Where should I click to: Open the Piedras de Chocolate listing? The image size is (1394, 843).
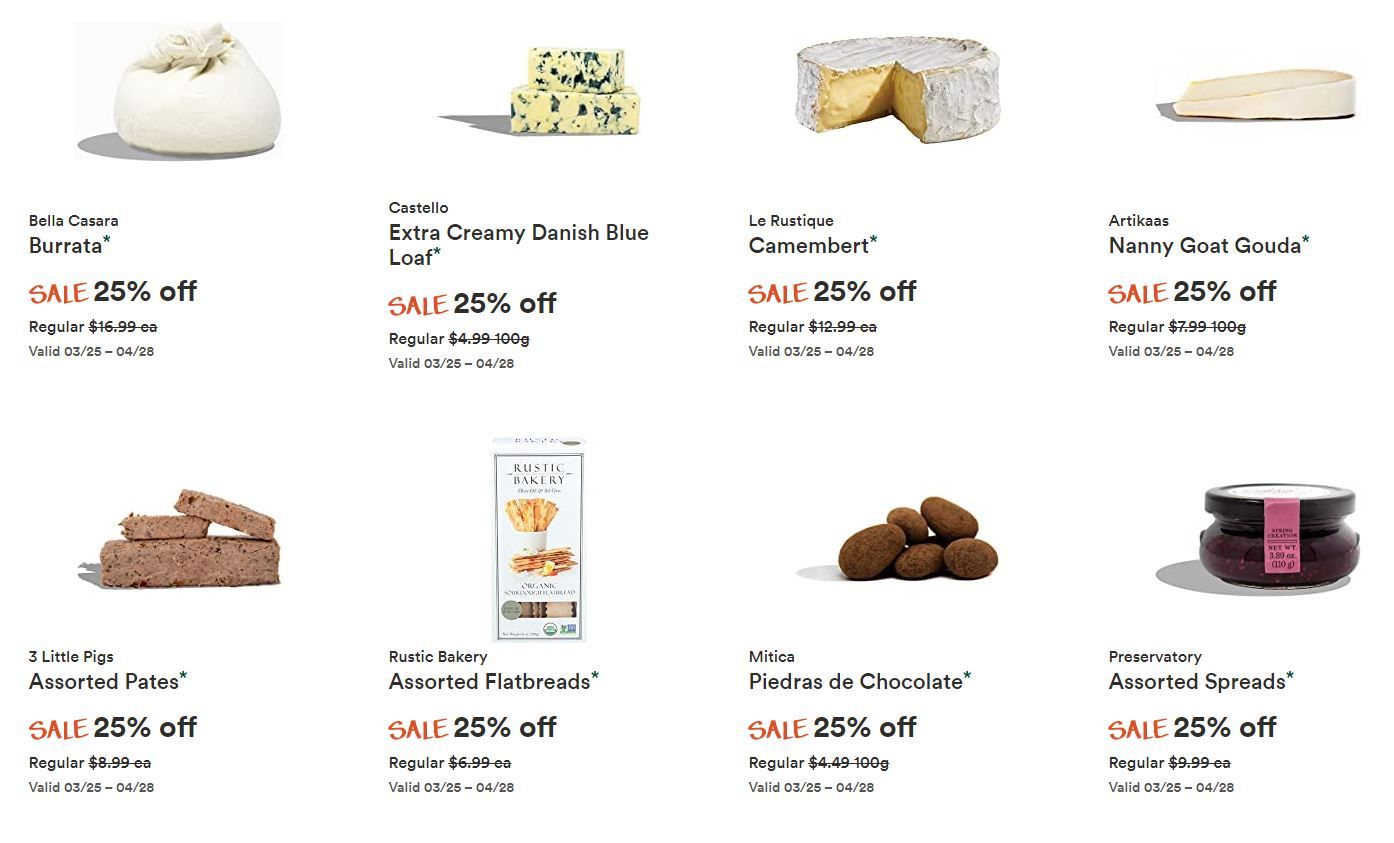click(x=860, y=681)
